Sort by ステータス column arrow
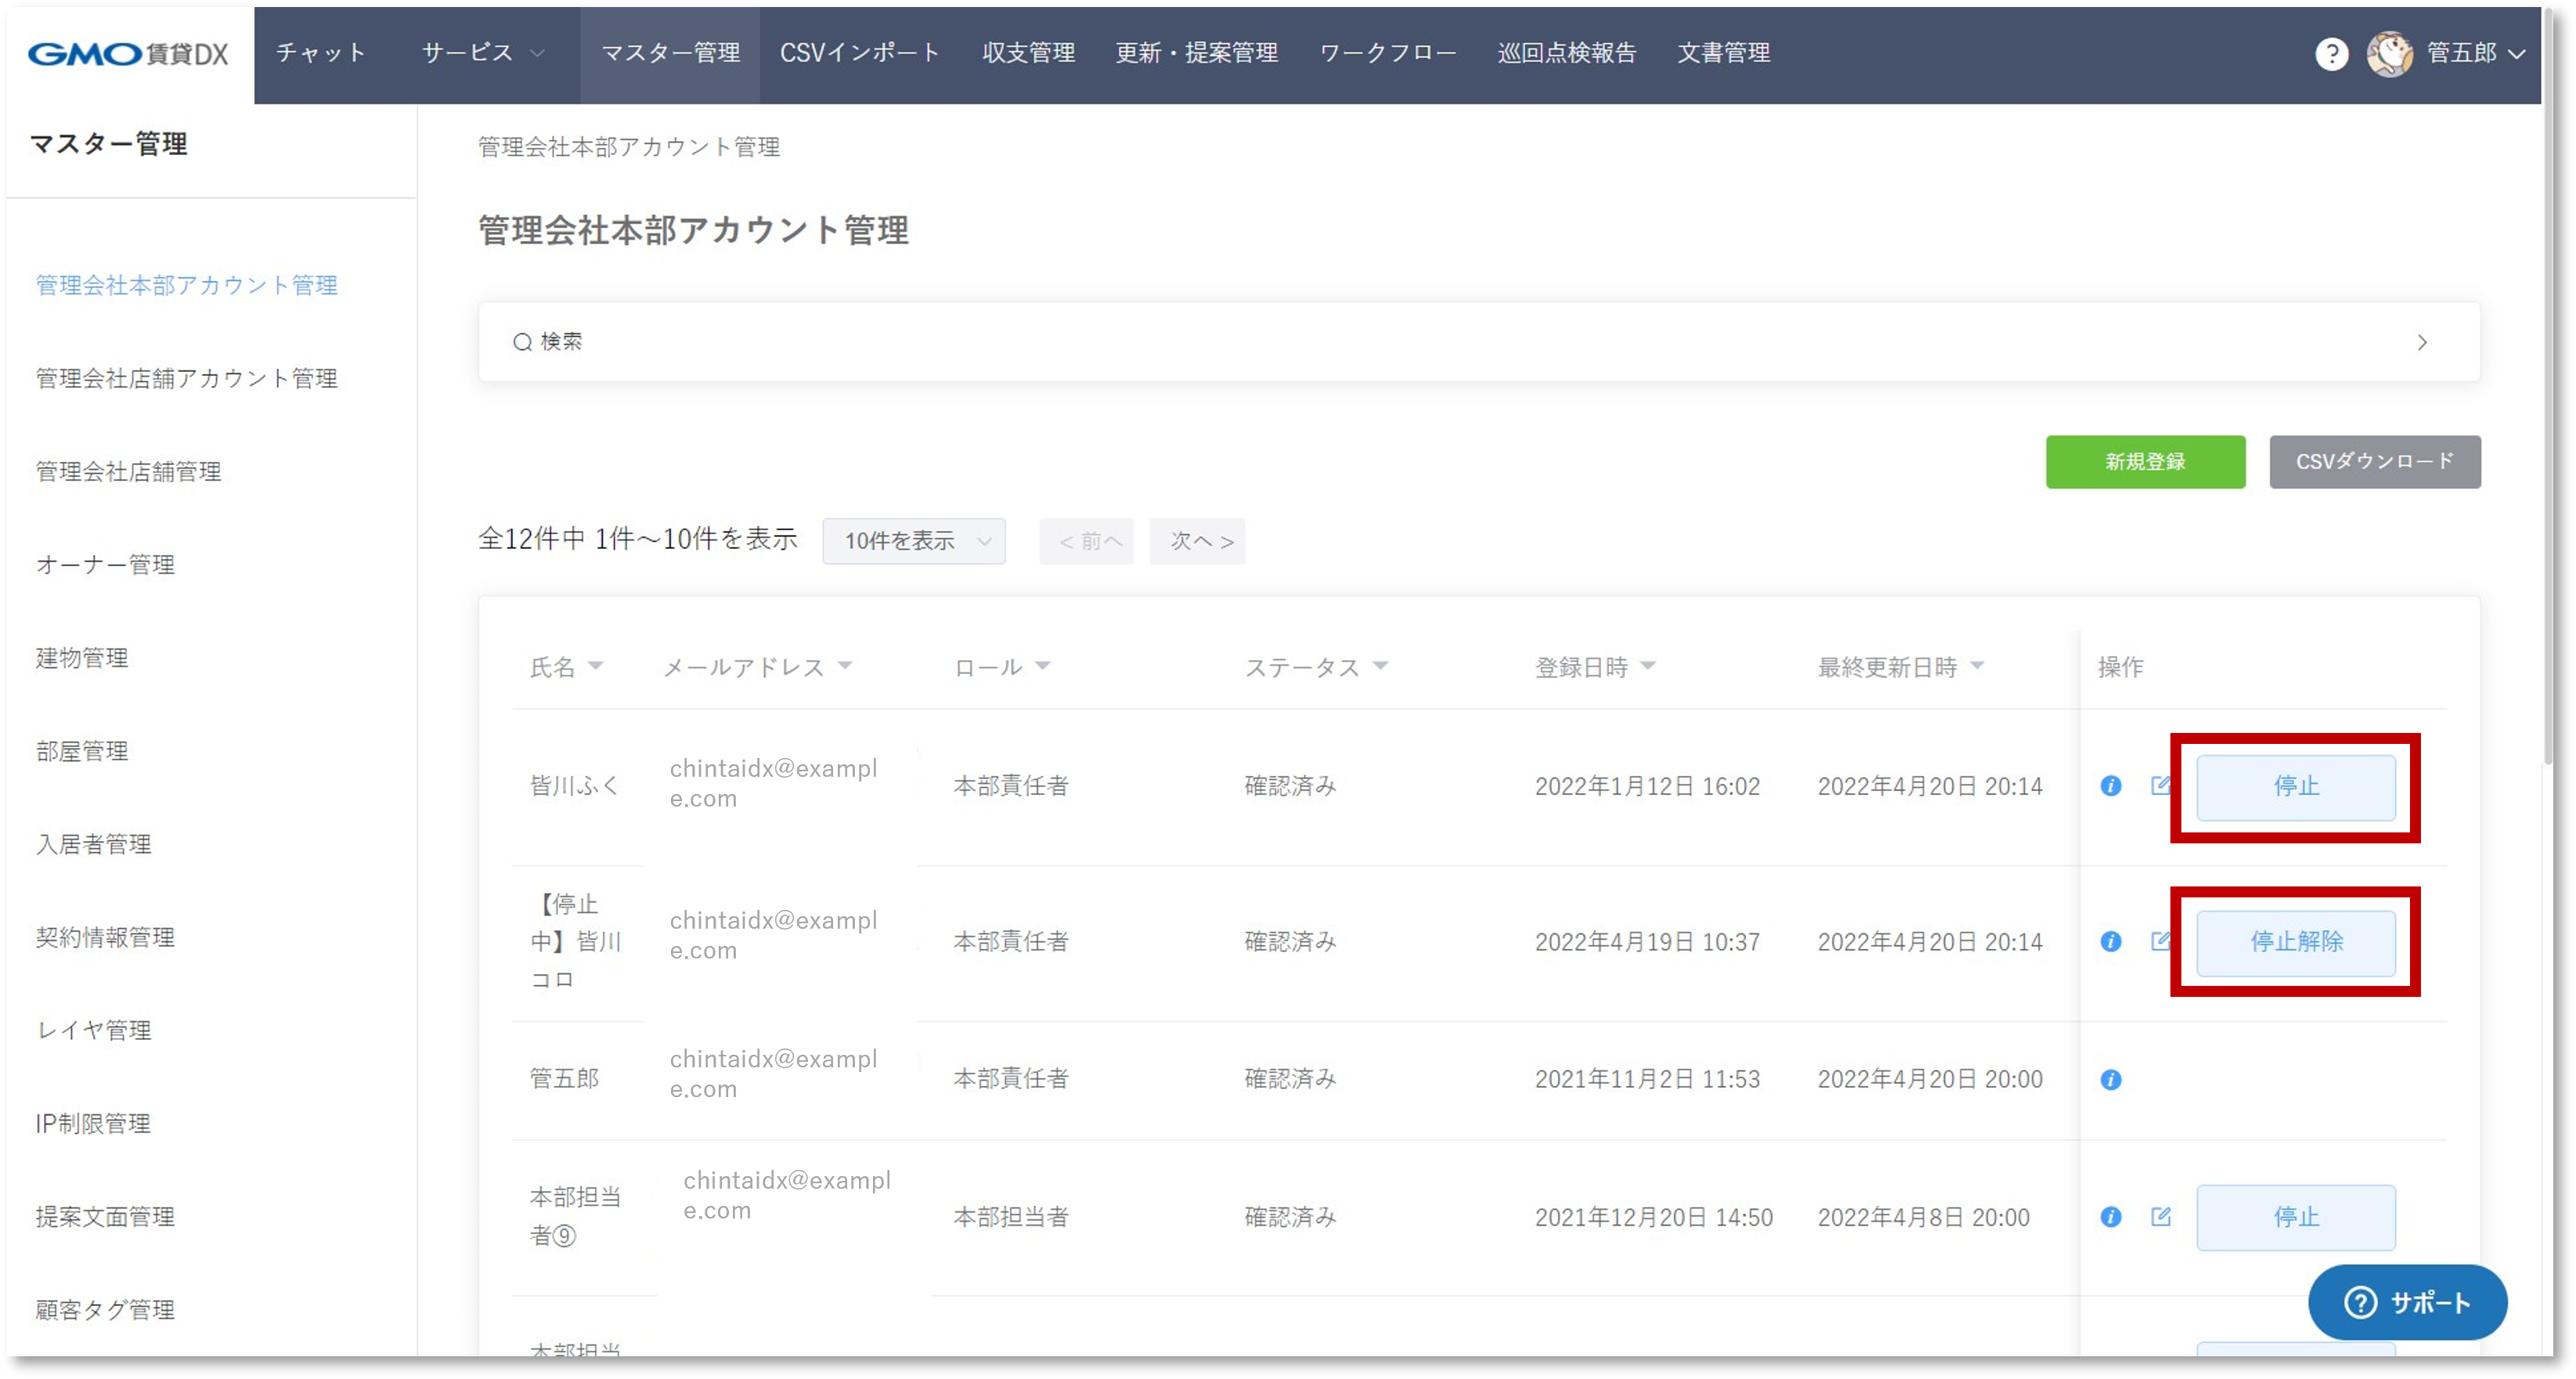 (x=1381, y=666)
